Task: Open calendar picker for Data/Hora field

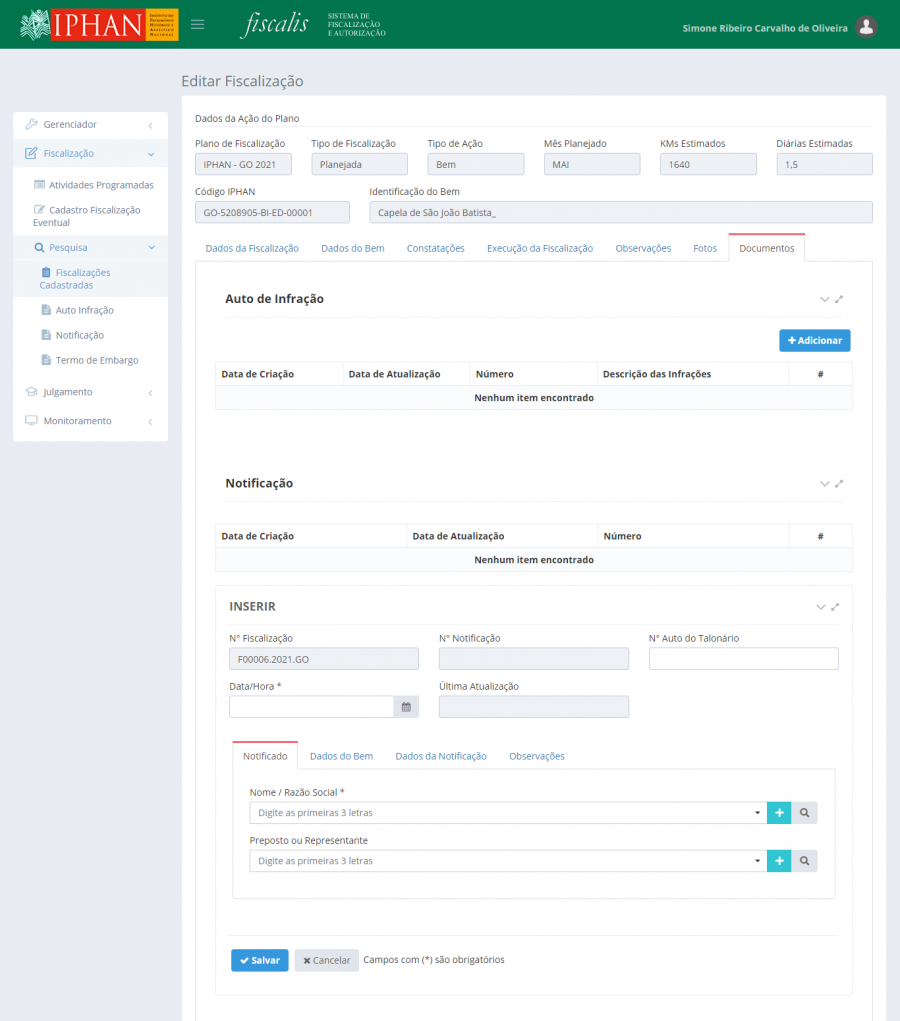Action: (406, 707)
